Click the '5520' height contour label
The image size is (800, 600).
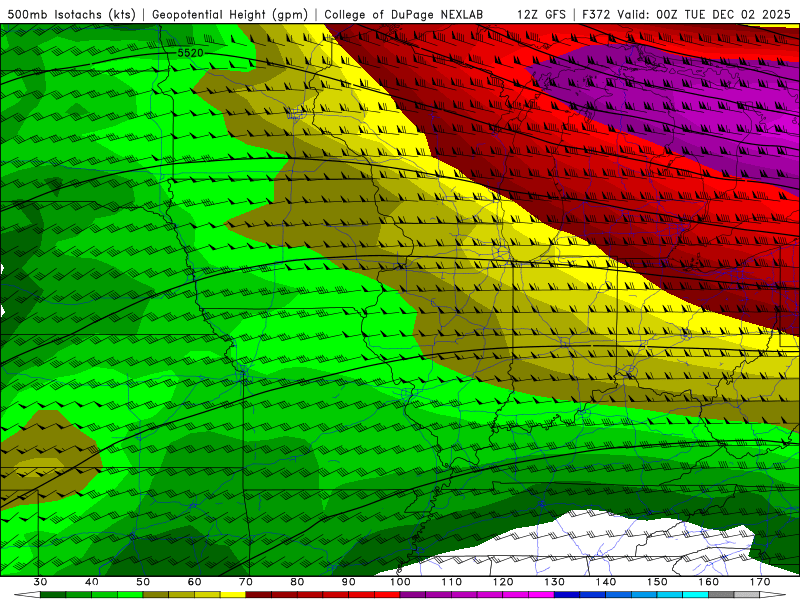click(190, 53)
